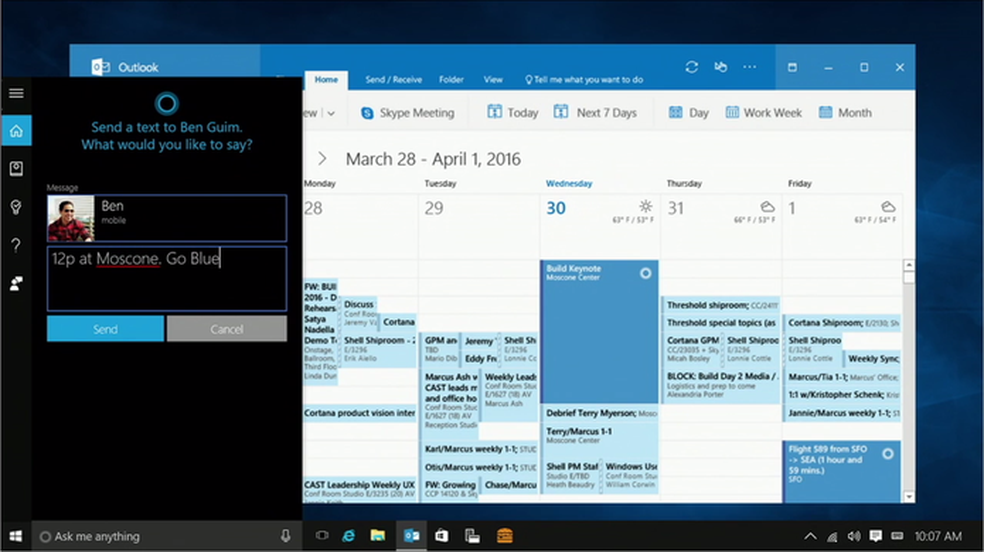The height and width of the screenshot is (552, 984).
Task: Open Folder ribbon tab
Action: pyautogui.click(x=451, y=80)
